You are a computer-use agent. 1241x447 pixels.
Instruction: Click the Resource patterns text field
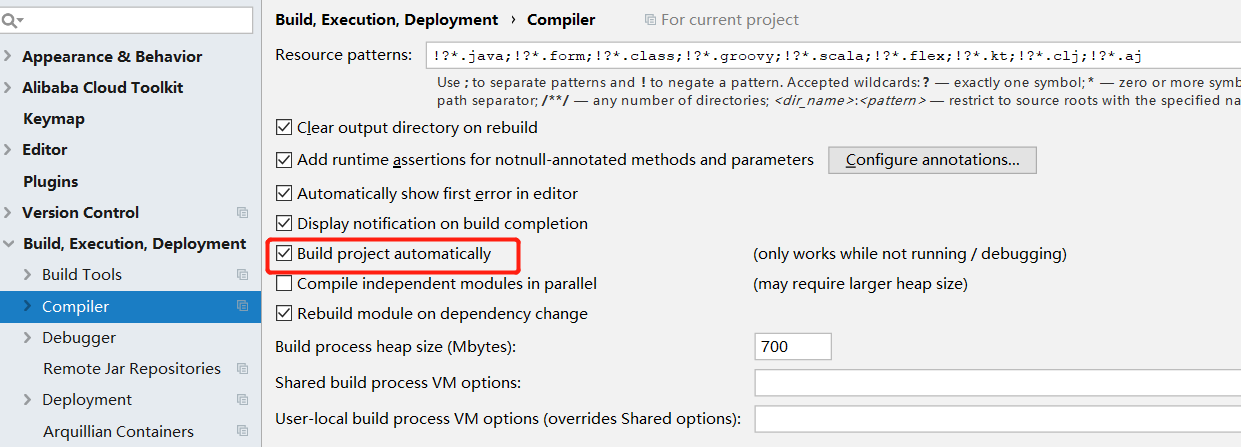pos(830,55)
